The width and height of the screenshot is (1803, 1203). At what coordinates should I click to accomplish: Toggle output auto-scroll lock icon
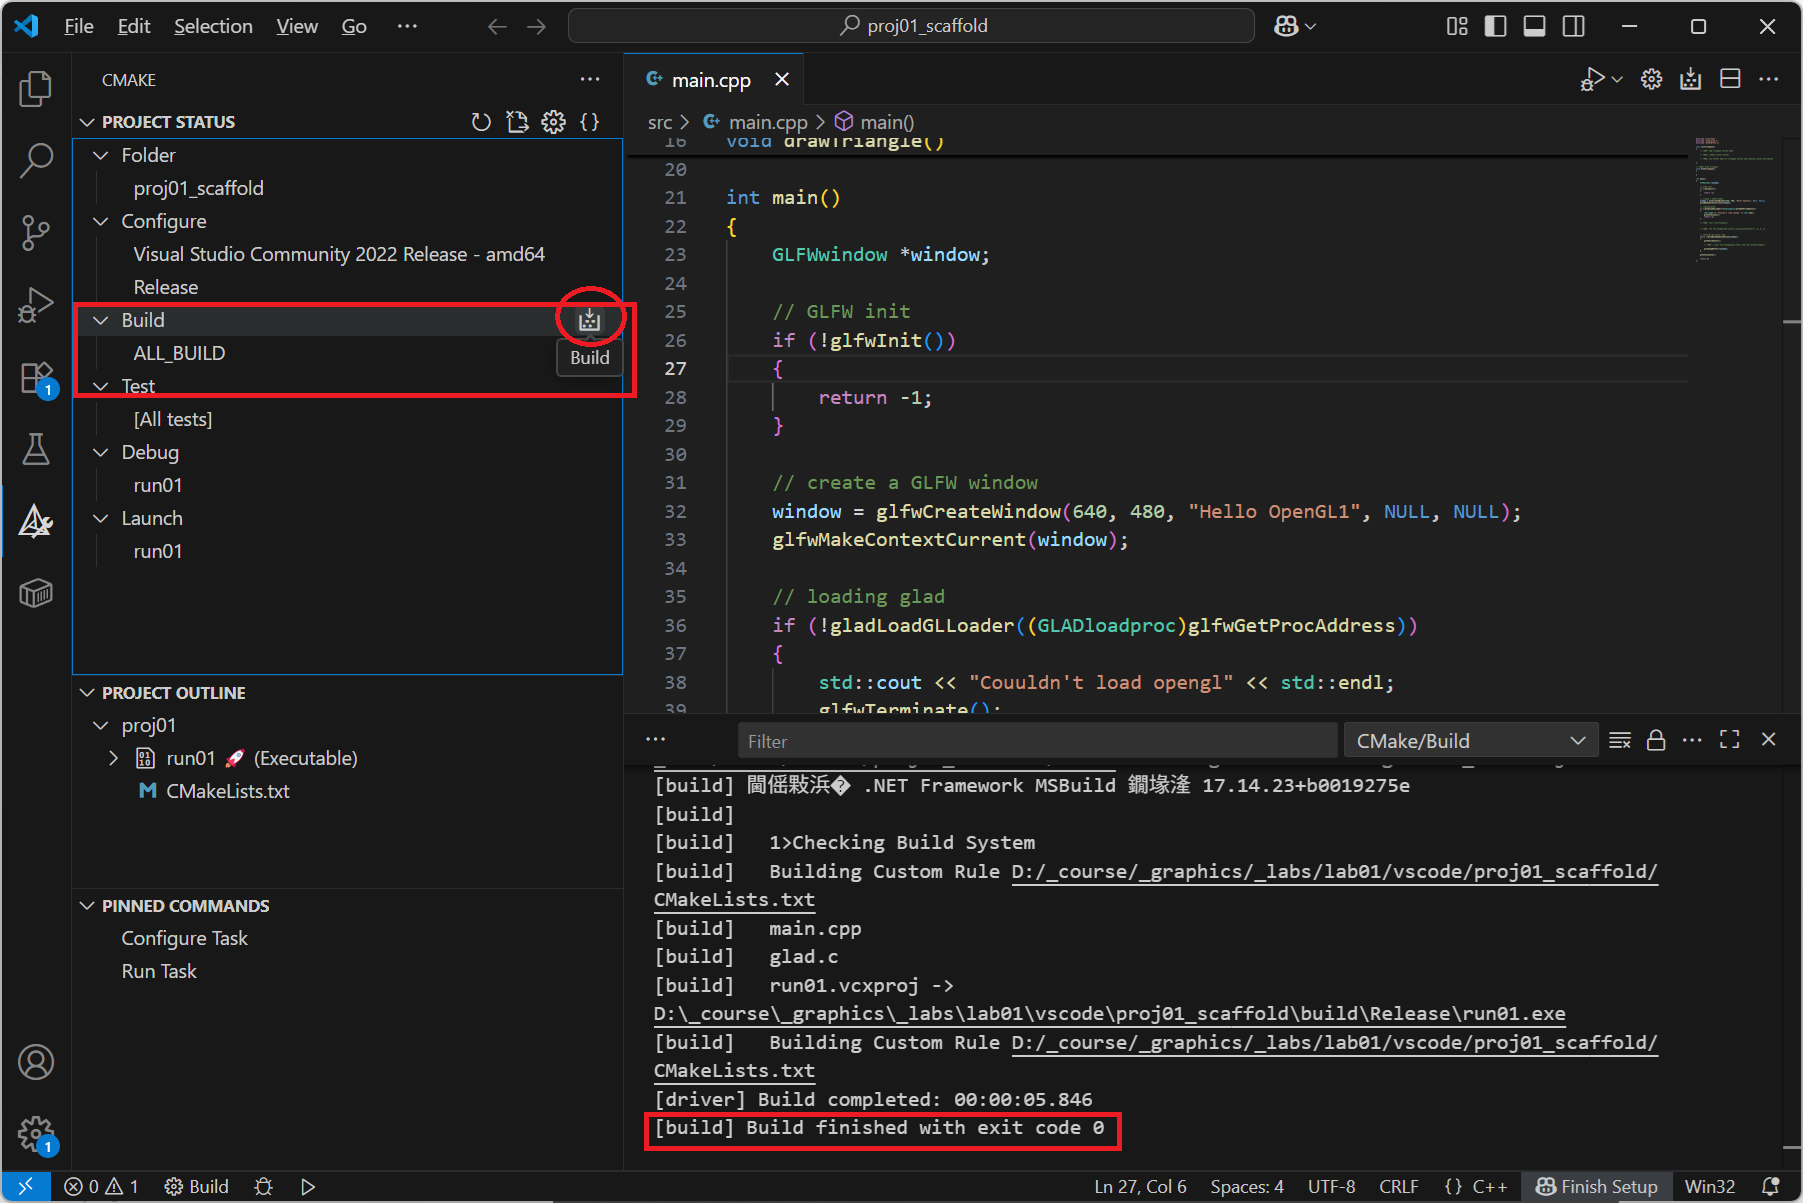1656,740
